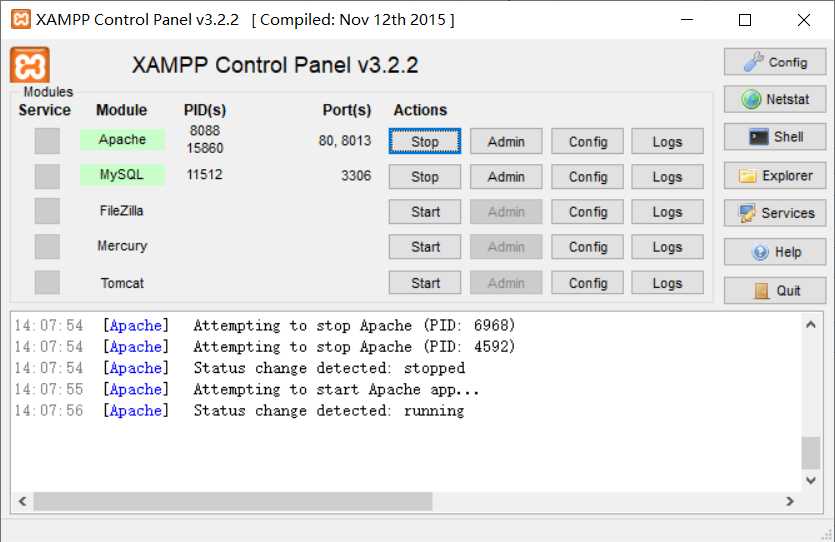Quit XAMPP with the door icon
The height and width of the screenshot is (542, 835).
point(775,290)
